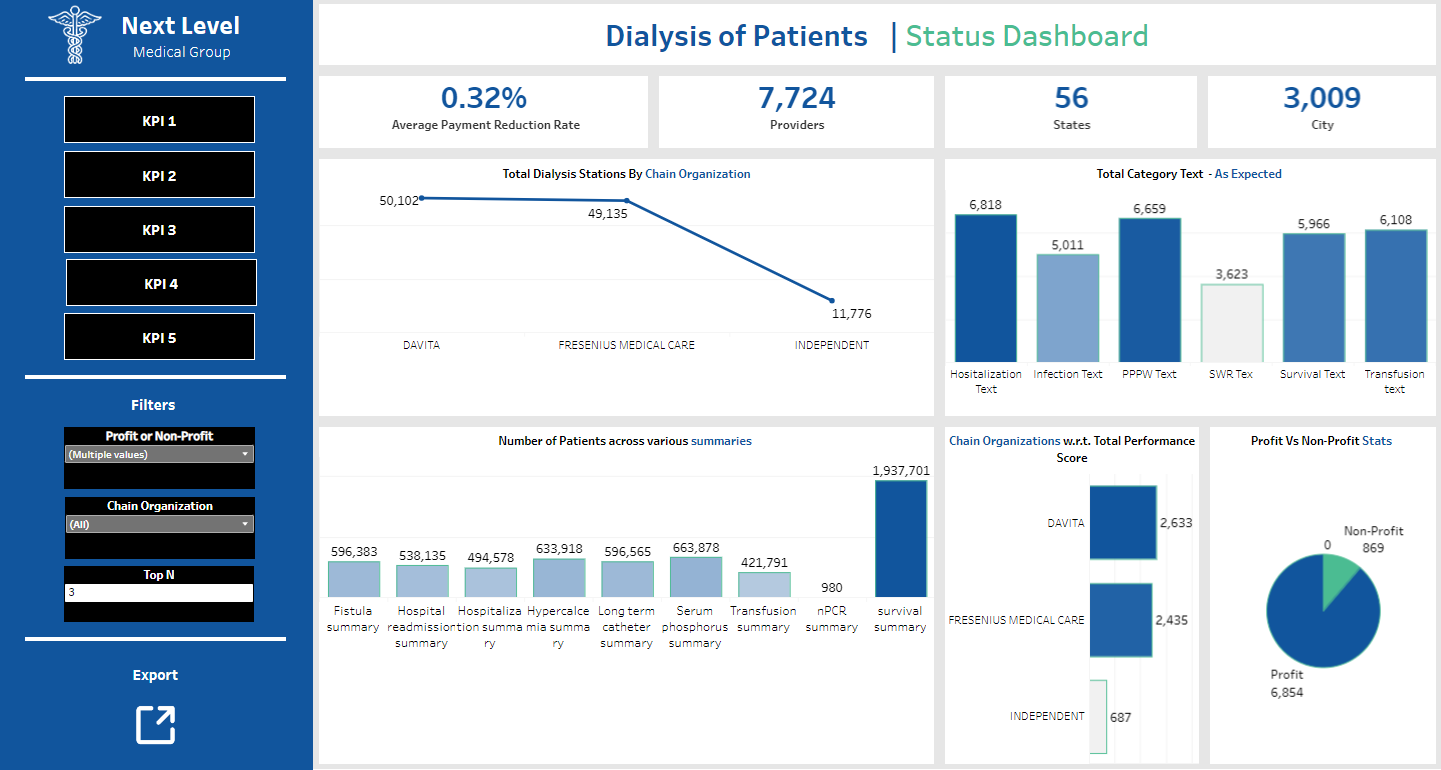Open the KPI 1 view
The height and width of the screenshot is (770, 1441).
(159, 120)
